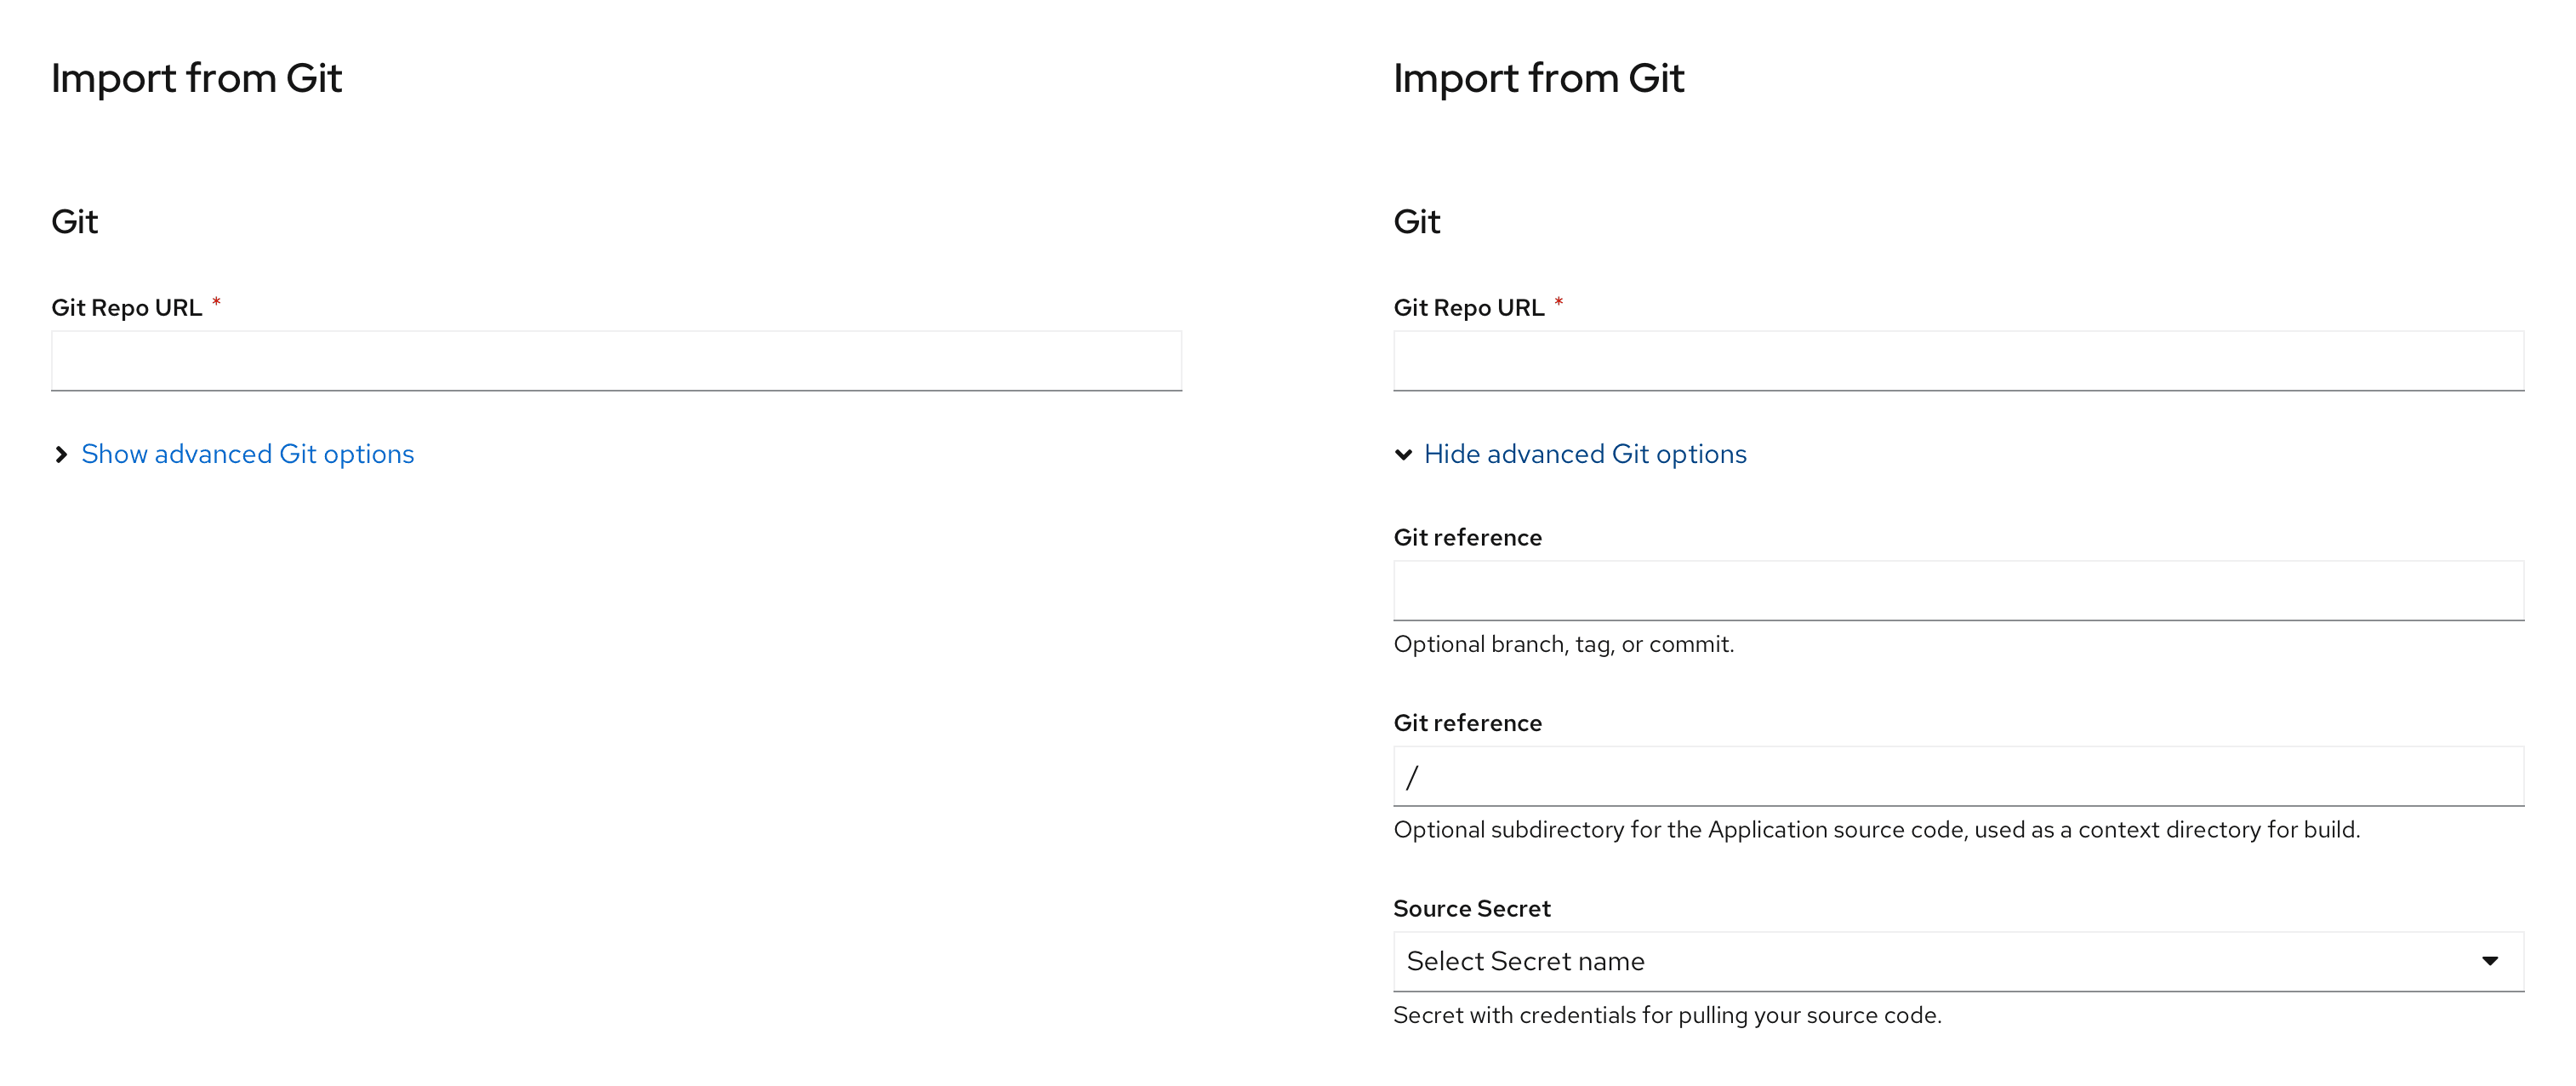
Task: Click the "Secret with credentials" helper text
Action: tap(1666, 1016)
